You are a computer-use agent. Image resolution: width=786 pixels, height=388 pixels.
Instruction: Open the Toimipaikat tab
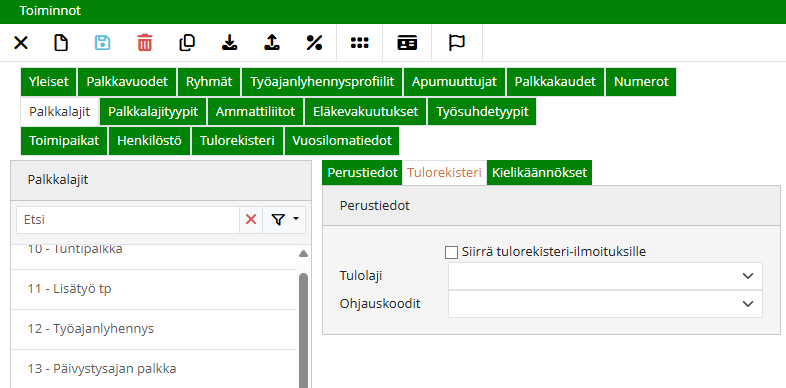point(64,141)
